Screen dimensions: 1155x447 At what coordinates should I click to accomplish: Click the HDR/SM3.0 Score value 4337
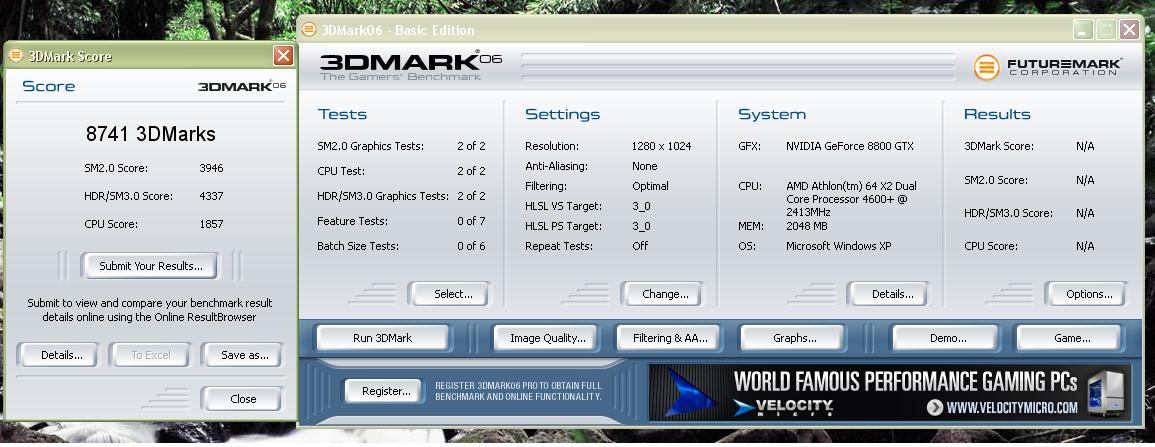(x=211, y=196)
